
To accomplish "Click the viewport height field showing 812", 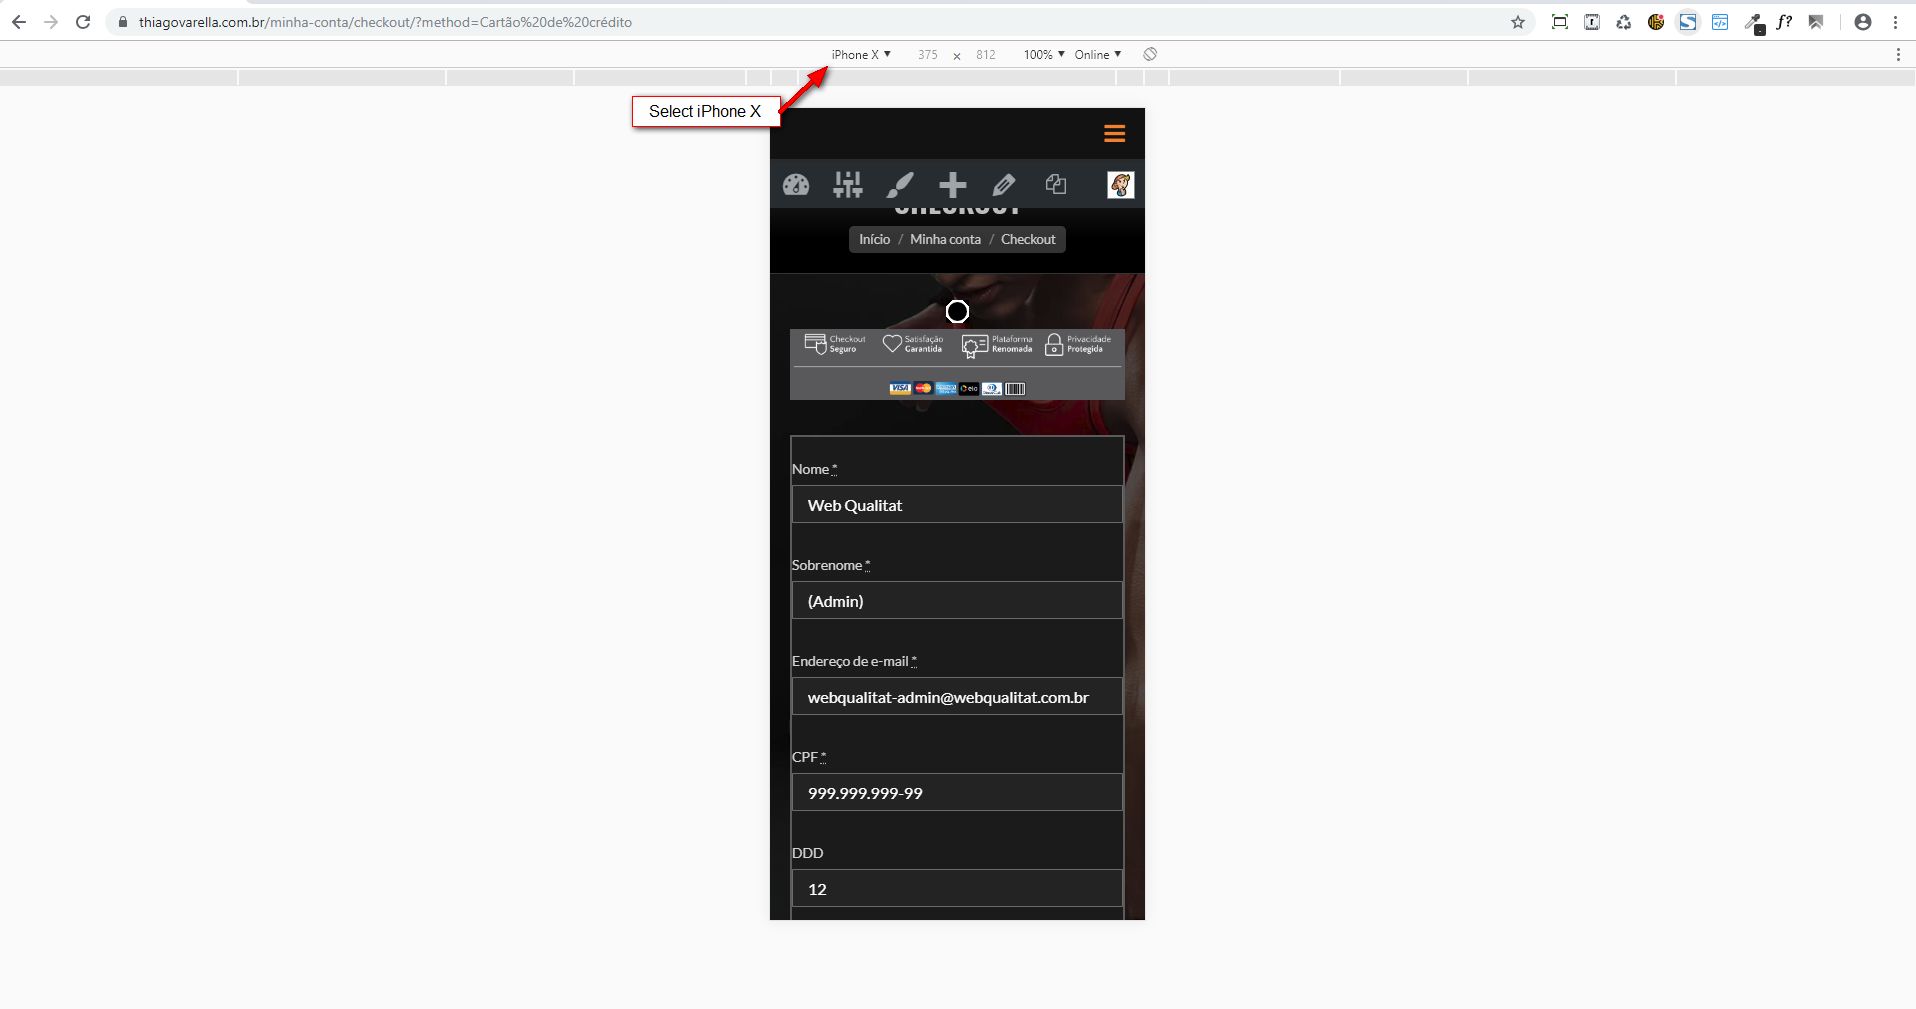I will (986, 55).
